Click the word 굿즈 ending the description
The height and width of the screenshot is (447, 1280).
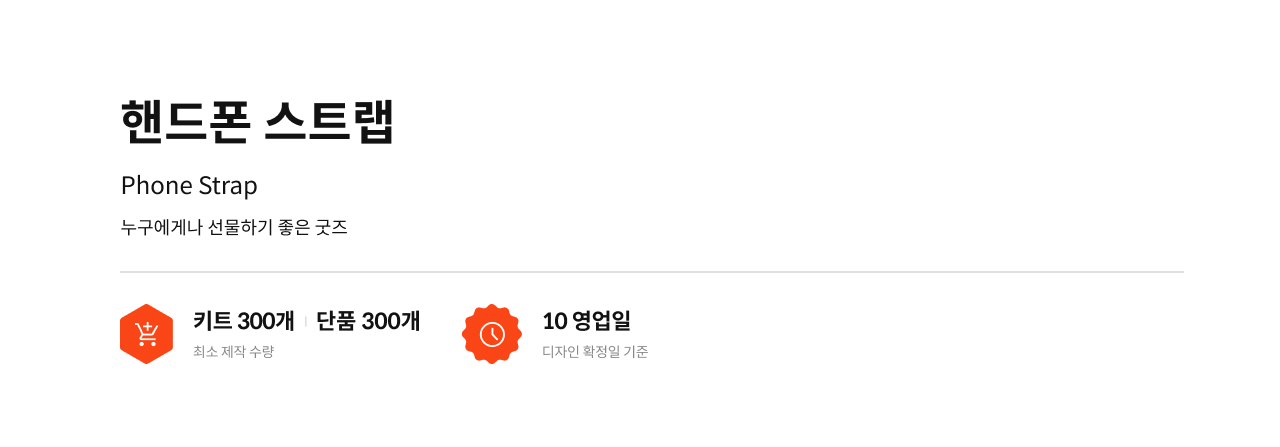tap(331, 227)
